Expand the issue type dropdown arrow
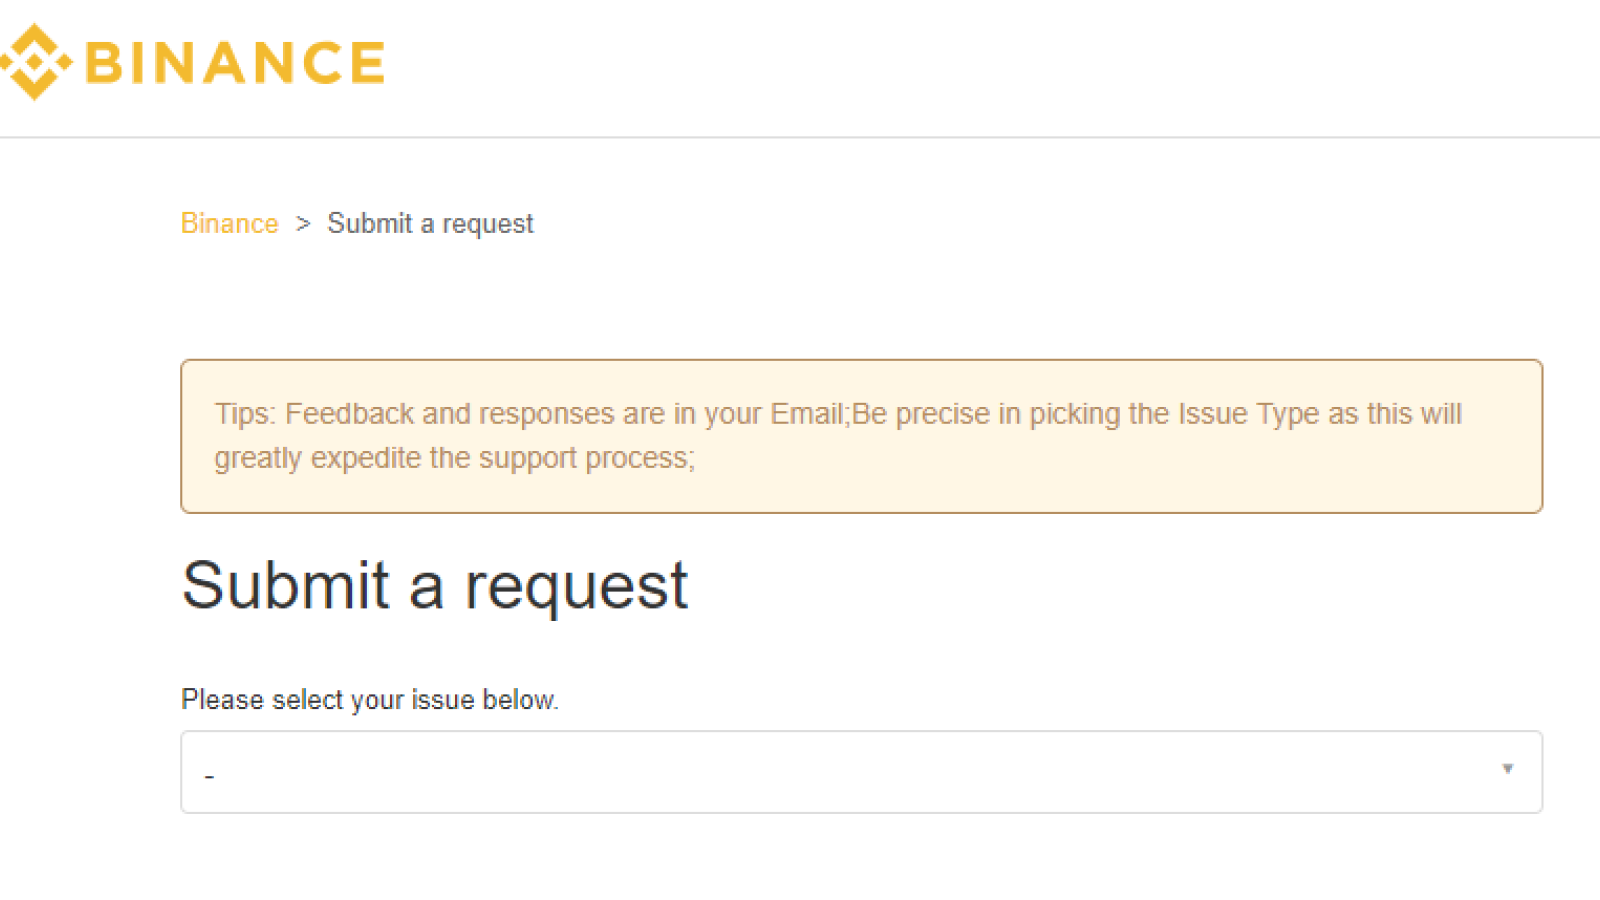The height and width of the screenshot is (900, 1600). pyautogui.click(x=1507, y=769)
